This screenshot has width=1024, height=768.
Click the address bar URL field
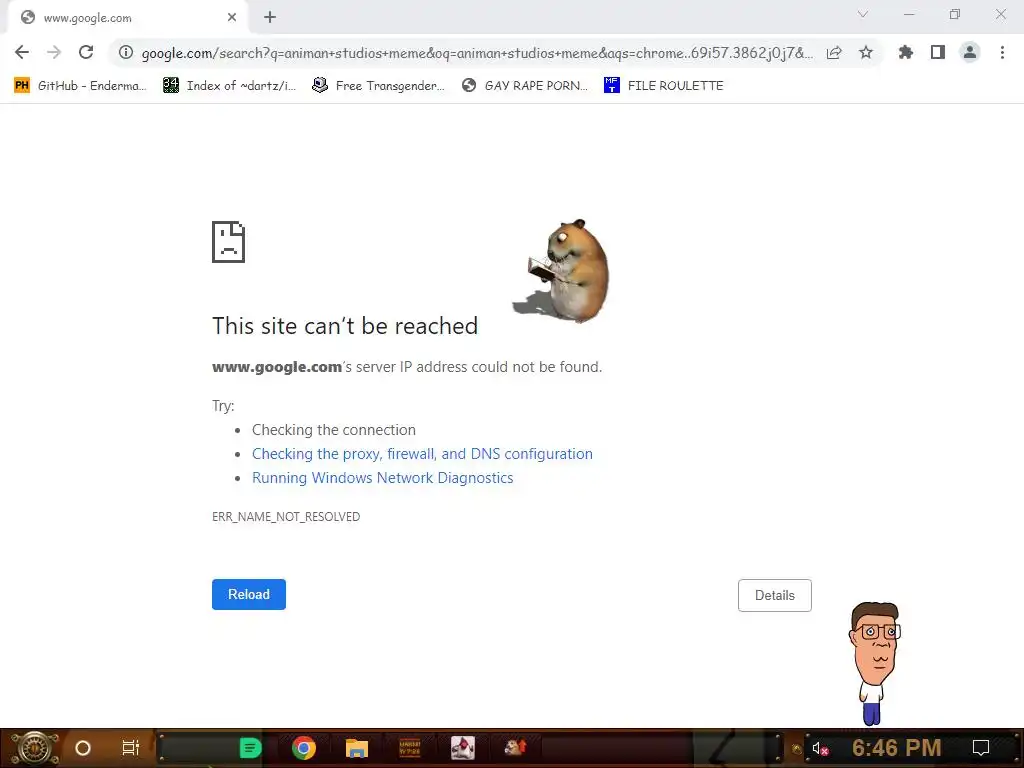point(477,53)
